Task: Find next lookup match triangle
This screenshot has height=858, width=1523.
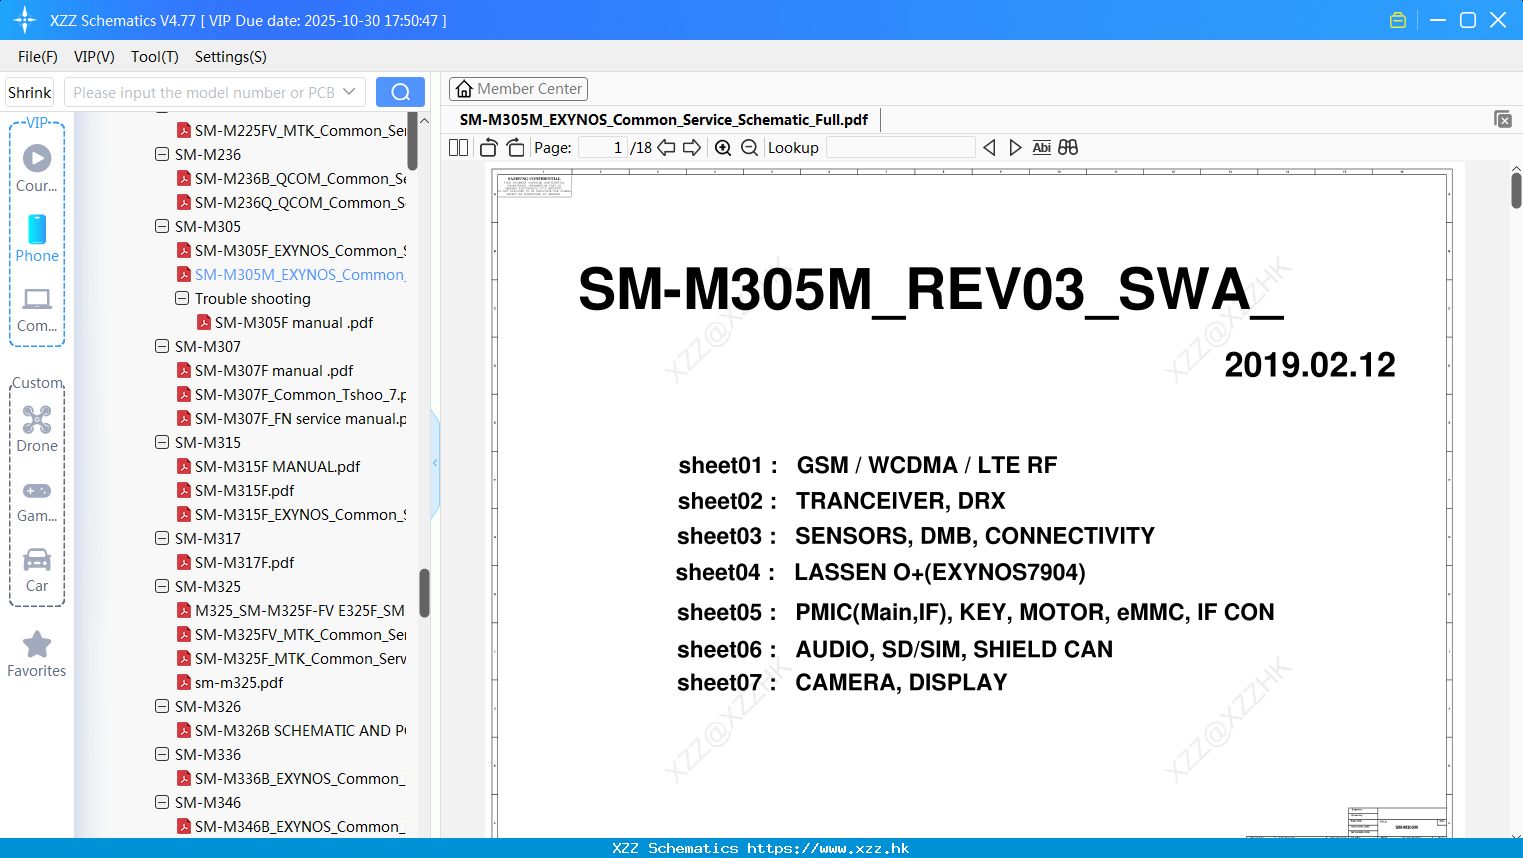Action: (1015, 147)
